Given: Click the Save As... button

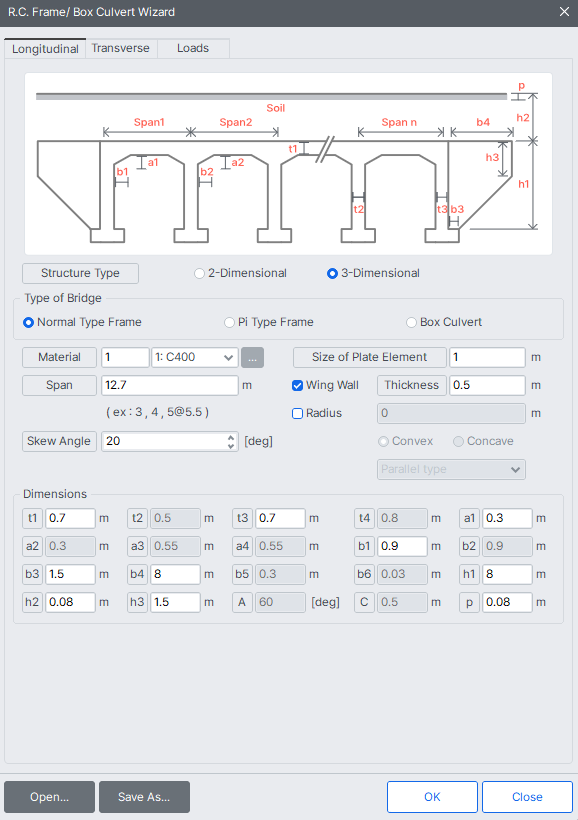Looking at the screenshot, I should coord(144,797).
